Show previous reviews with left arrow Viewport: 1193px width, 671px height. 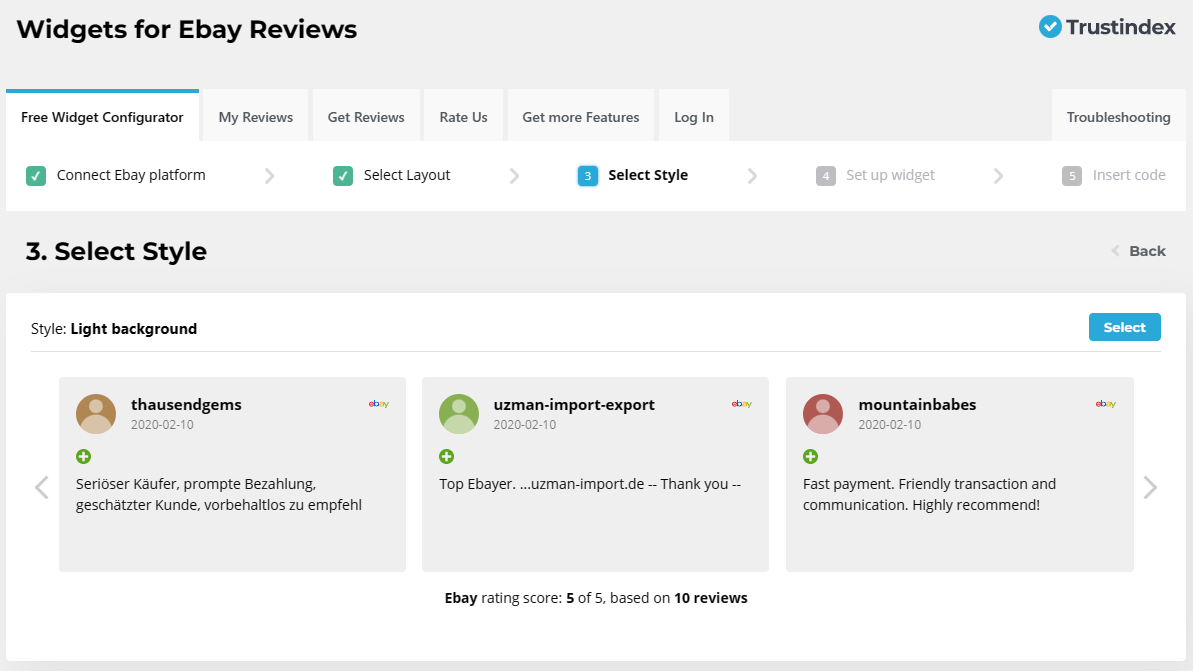(x=42, y=488)
